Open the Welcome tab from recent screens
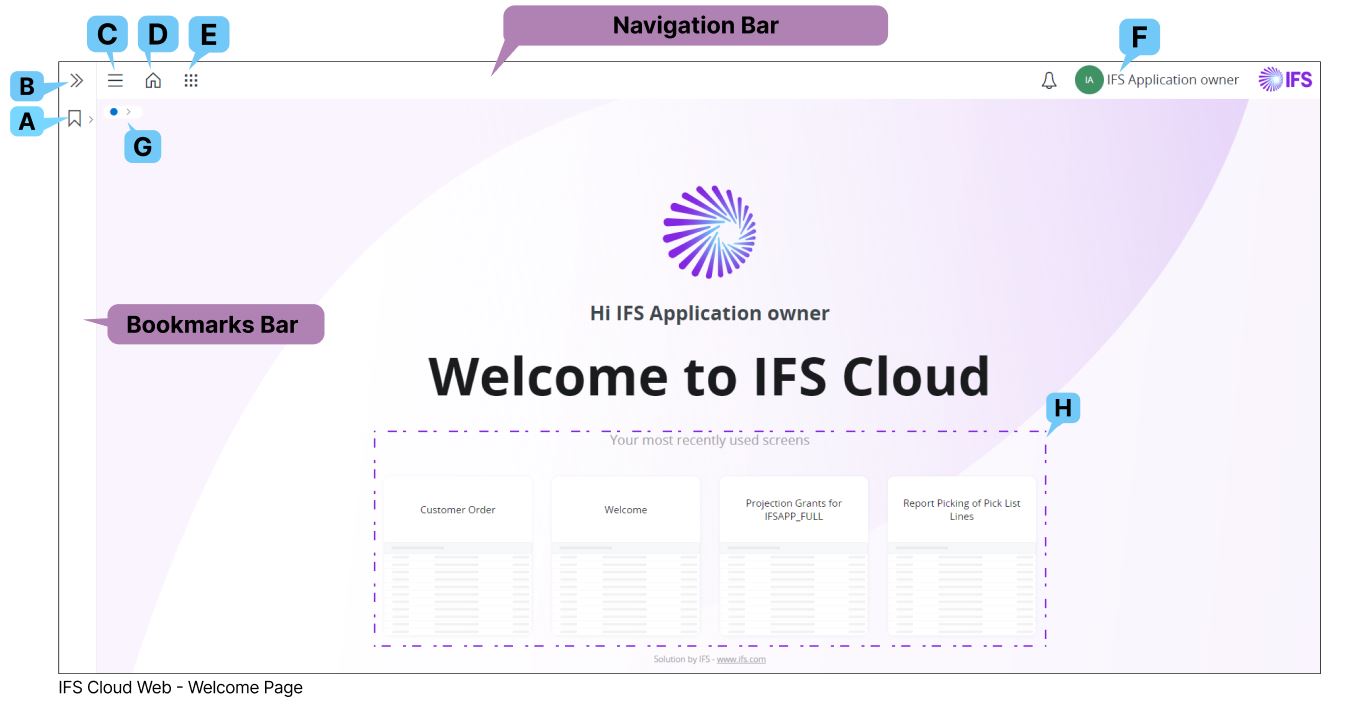Image resolution: width=1345 pixels, height=706 pixels. [626, 509]
